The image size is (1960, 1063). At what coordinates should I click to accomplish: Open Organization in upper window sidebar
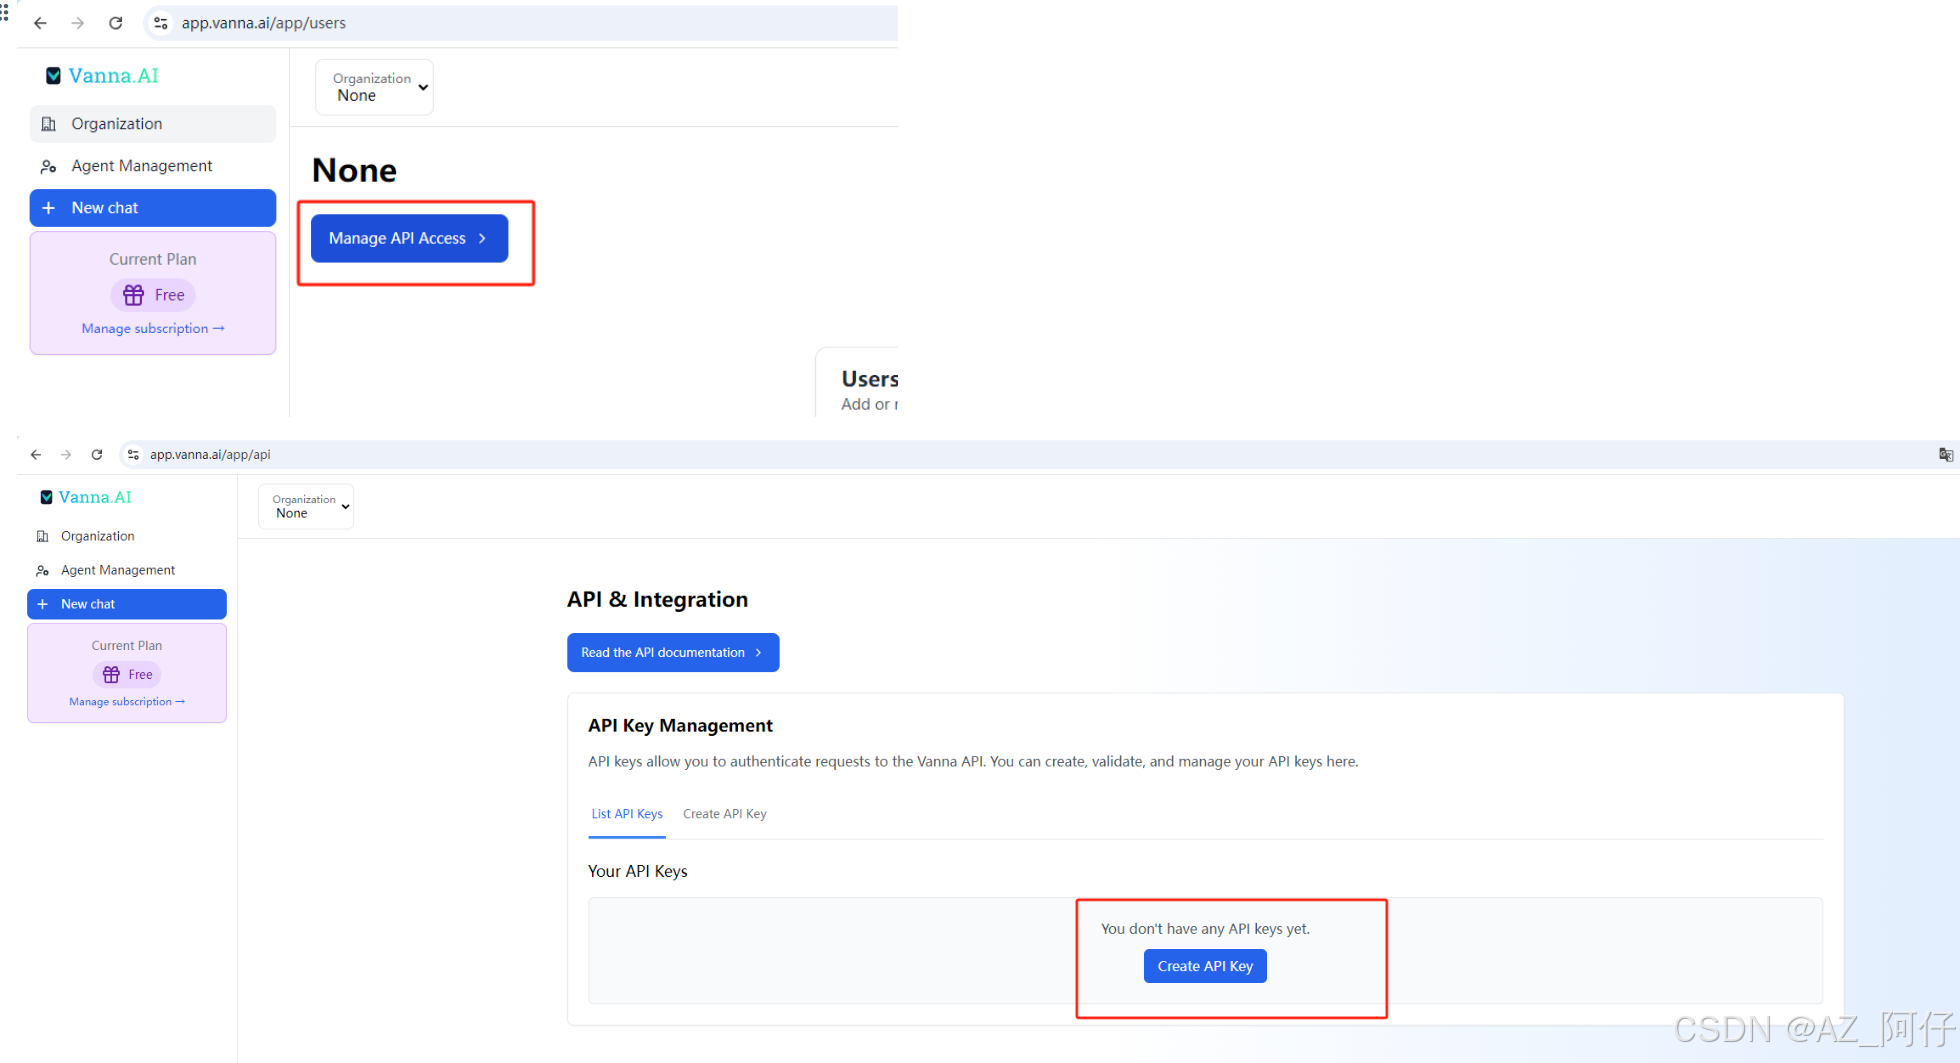click(153, 124)
